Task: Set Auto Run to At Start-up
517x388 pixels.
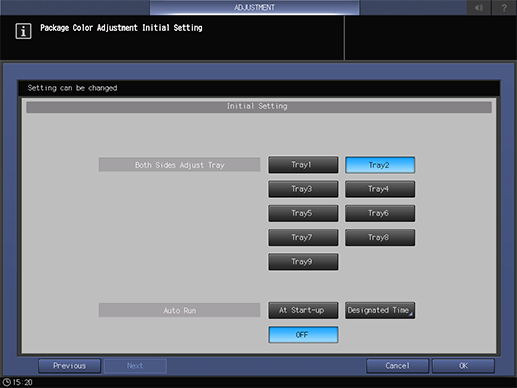Action: pyautogui.click(x=303, y=310)
